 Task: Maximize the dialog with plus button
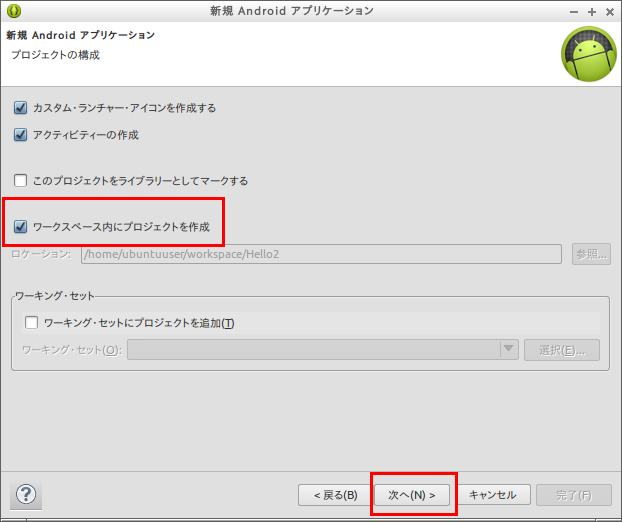tap(592, 12)
